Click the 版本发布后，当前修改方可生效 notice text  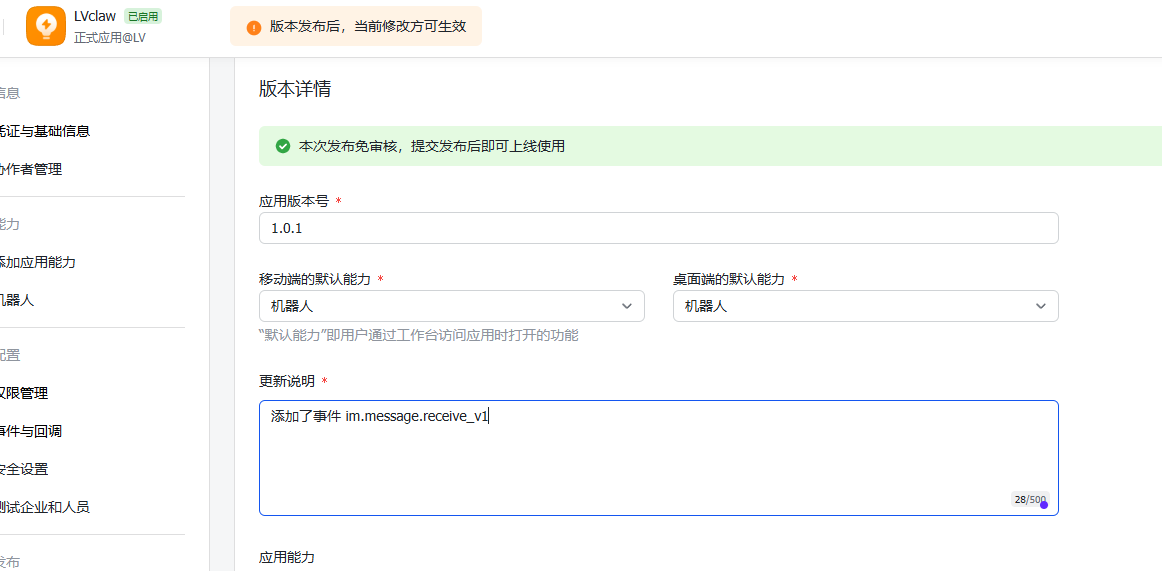[367, 27]
